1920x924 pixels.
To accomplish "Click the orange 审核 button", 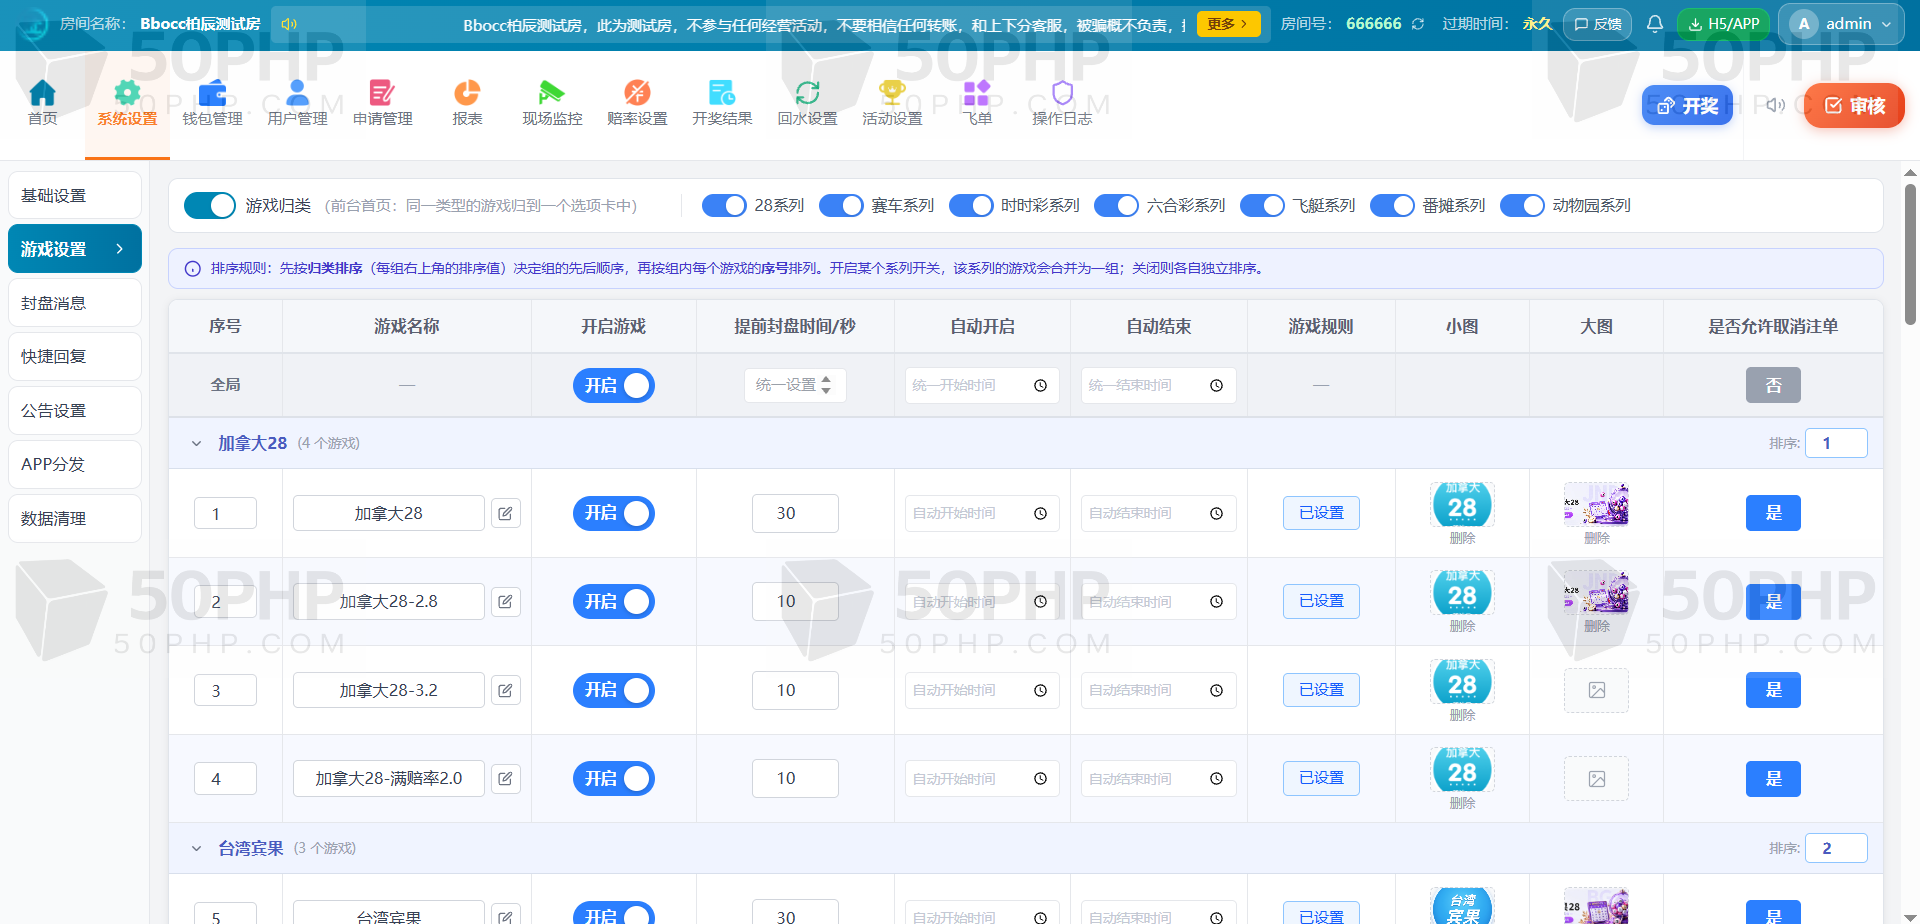I will coord(1854,106).
